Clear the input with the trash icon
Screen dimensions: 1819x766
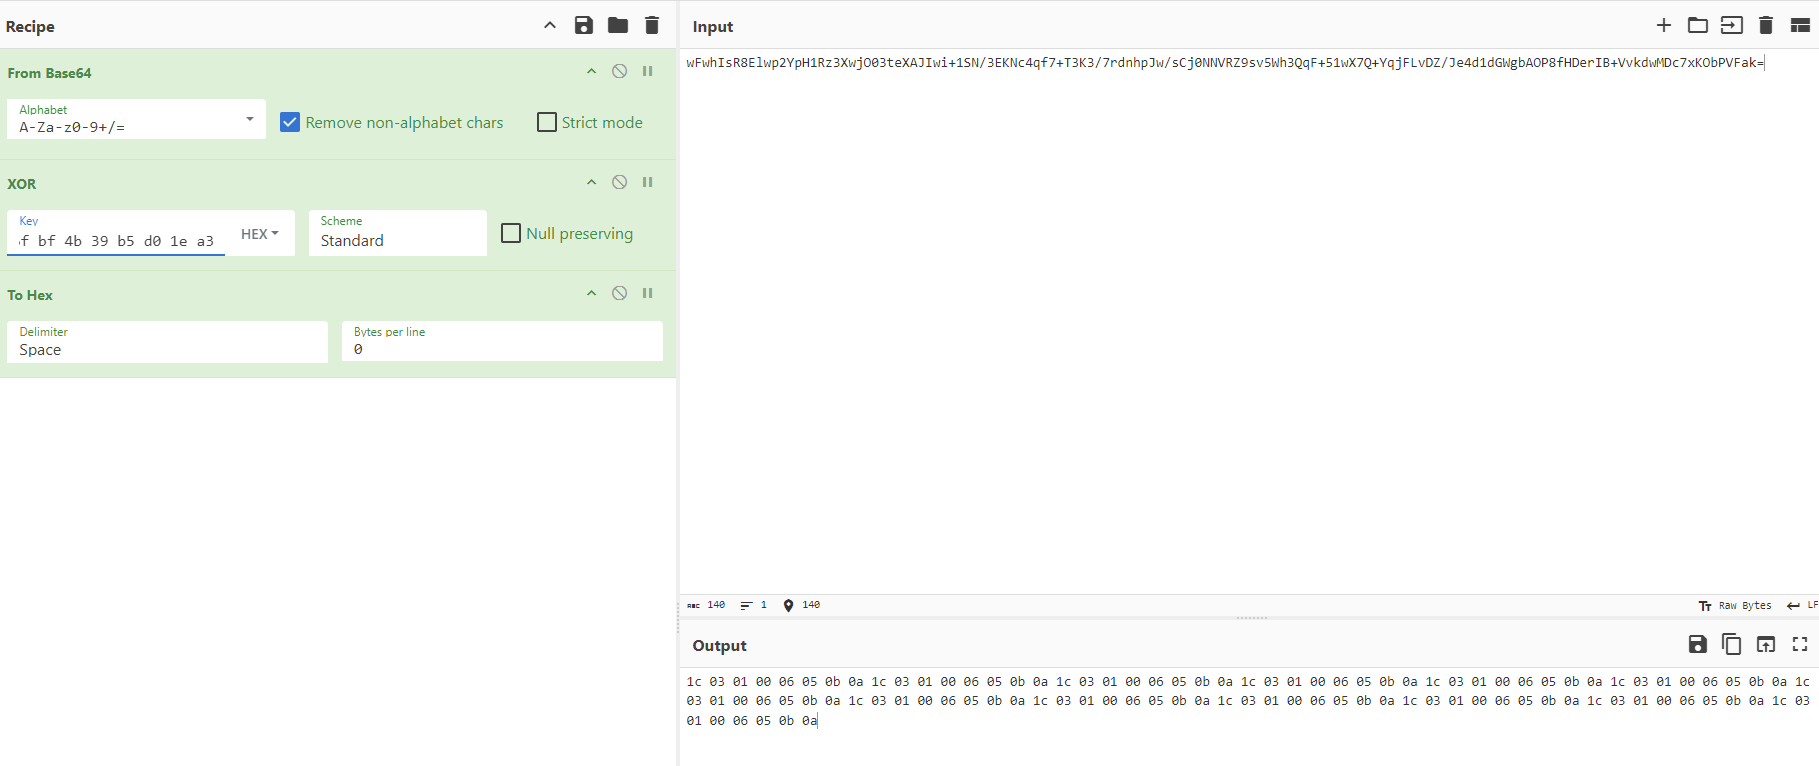click(x=1766, y=25)
